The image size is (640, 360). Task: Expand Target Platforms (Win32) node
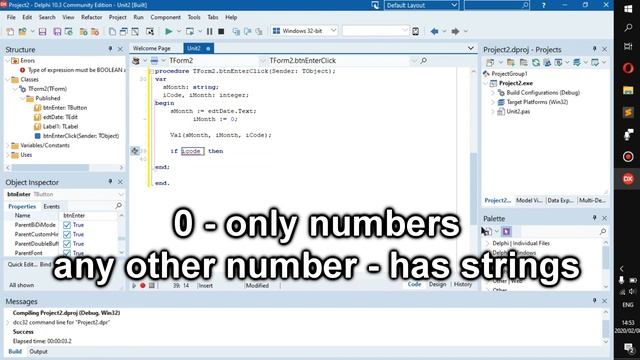pos(493,102)
